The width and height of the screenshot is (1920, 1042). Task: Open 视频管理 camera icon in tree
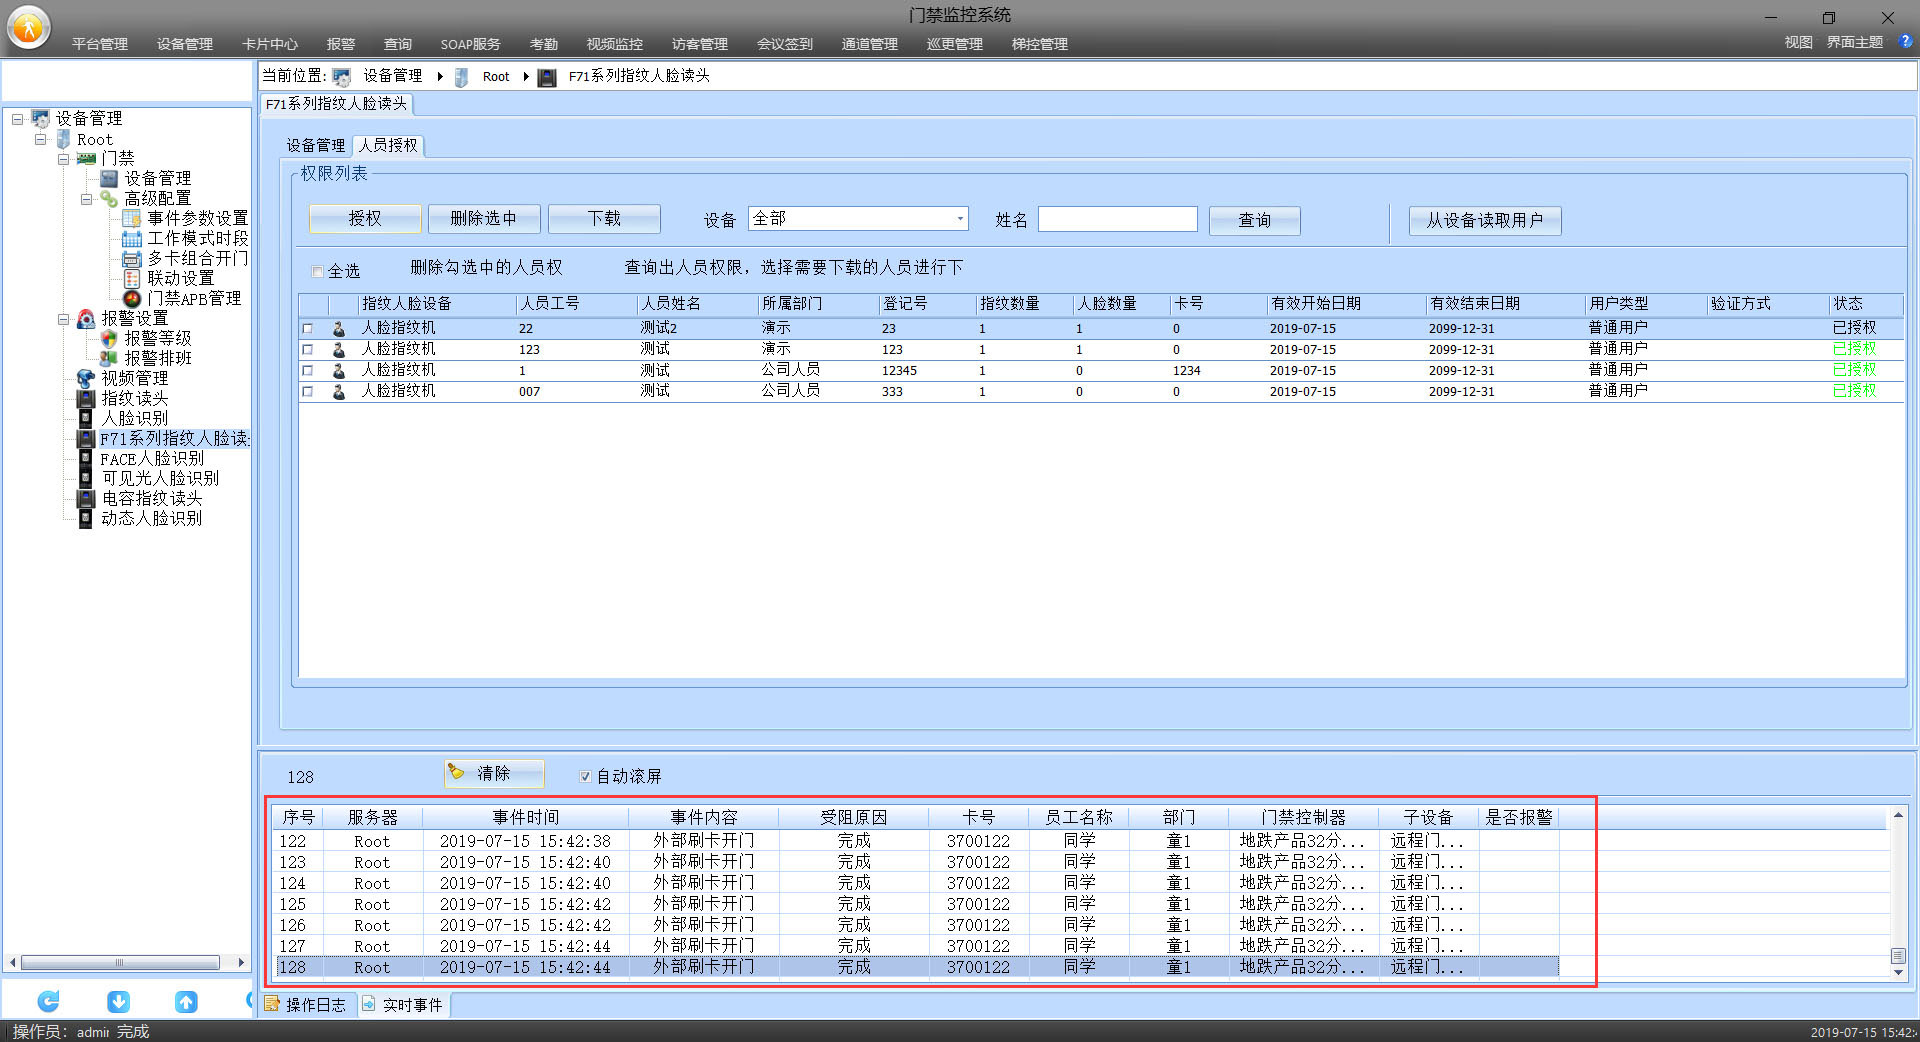click(x=86, y=378)
